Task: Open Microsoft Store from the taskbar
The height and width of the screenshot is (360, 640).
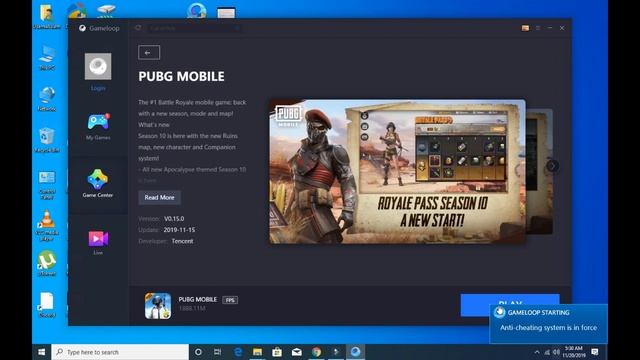Action: [277, 352]
